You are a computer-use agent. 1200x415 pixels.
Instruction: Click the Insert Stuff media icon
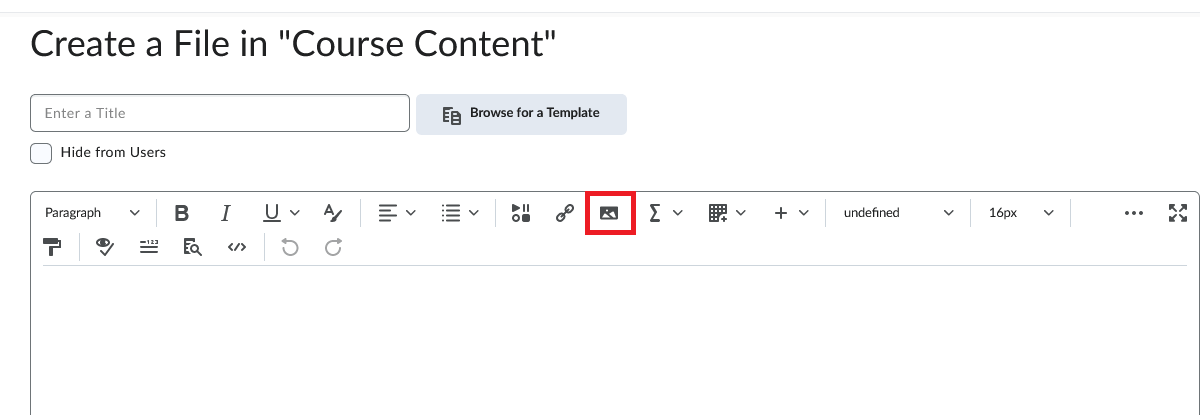pos(521,213)
